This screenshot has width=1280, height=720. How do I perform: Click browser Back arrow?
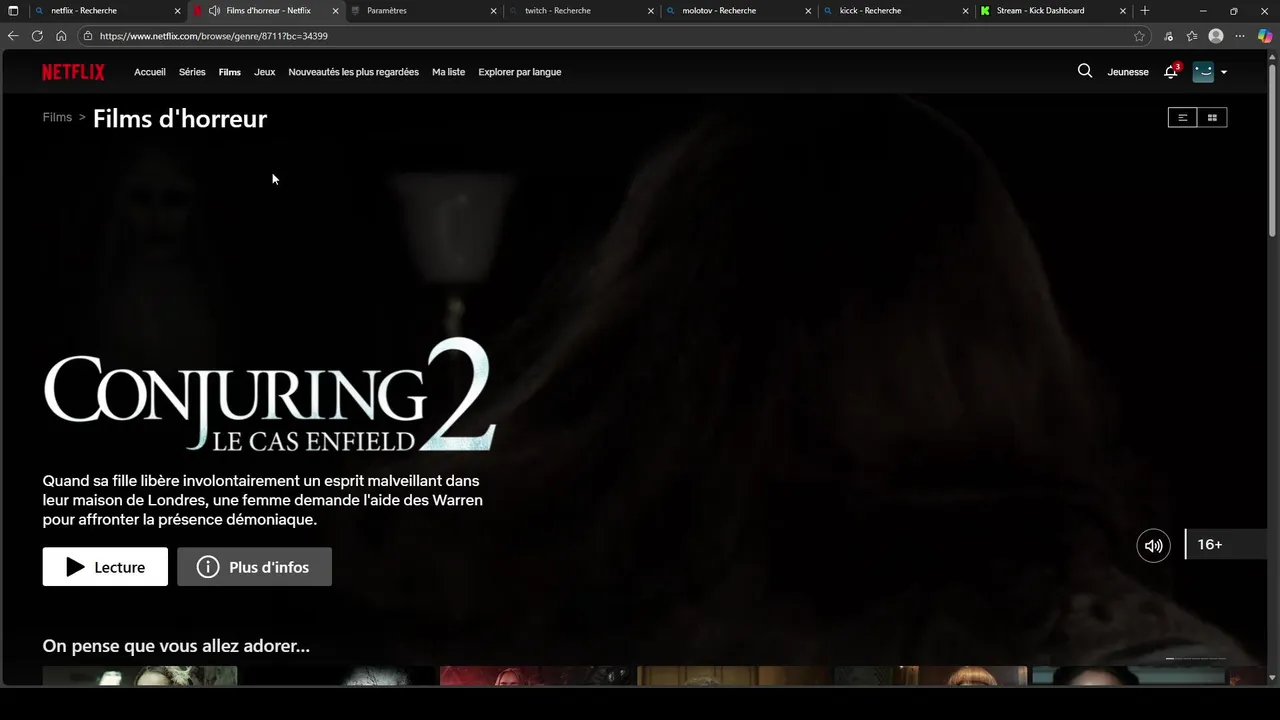pyautogui.click(x=13, y=36)
